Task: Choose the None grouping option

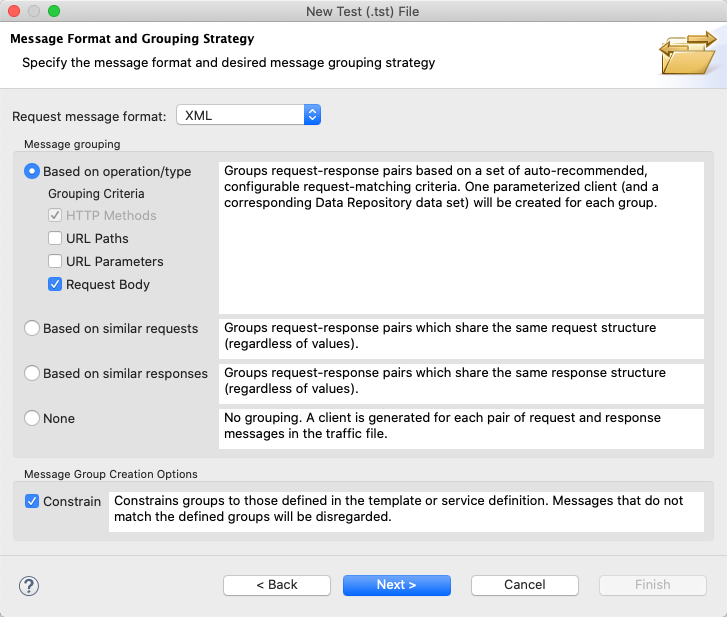Action: (32, 418)
